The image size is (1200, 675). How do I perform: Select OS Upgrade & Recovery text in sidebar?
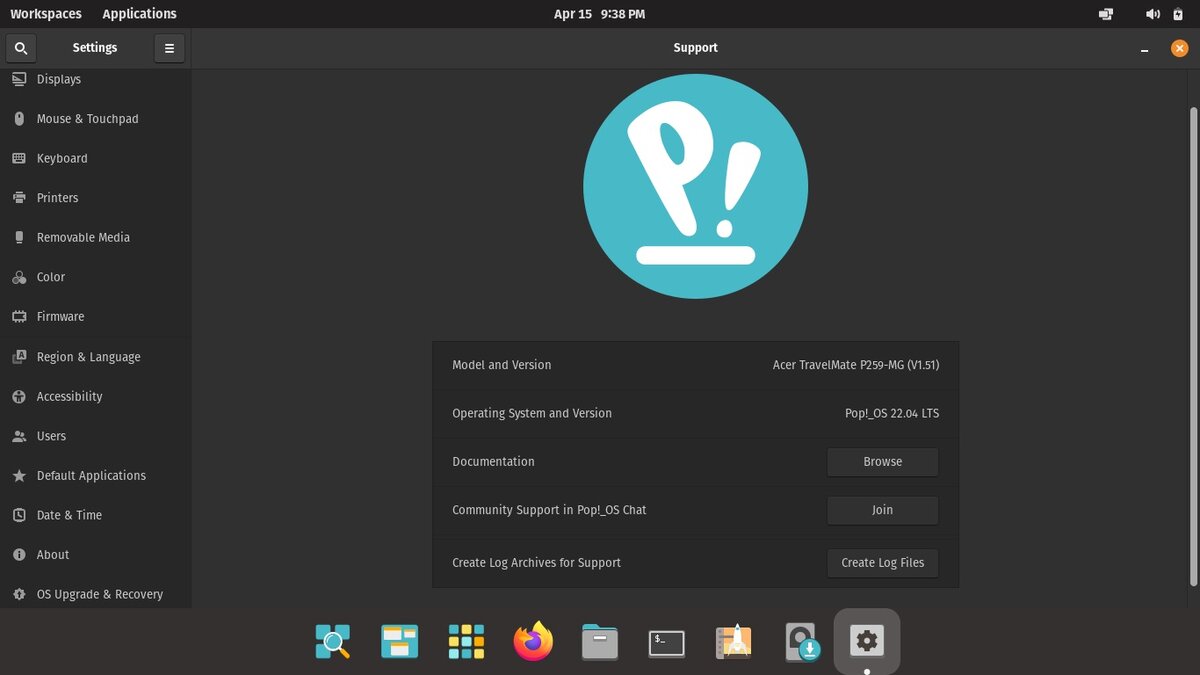tap(100, 594)
